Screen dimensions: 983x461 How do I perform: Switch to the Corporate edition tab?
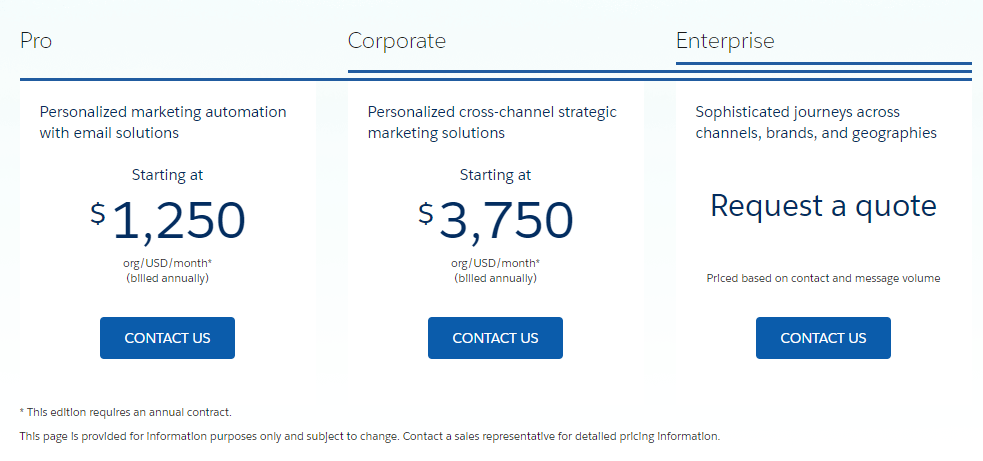(397, 41)
